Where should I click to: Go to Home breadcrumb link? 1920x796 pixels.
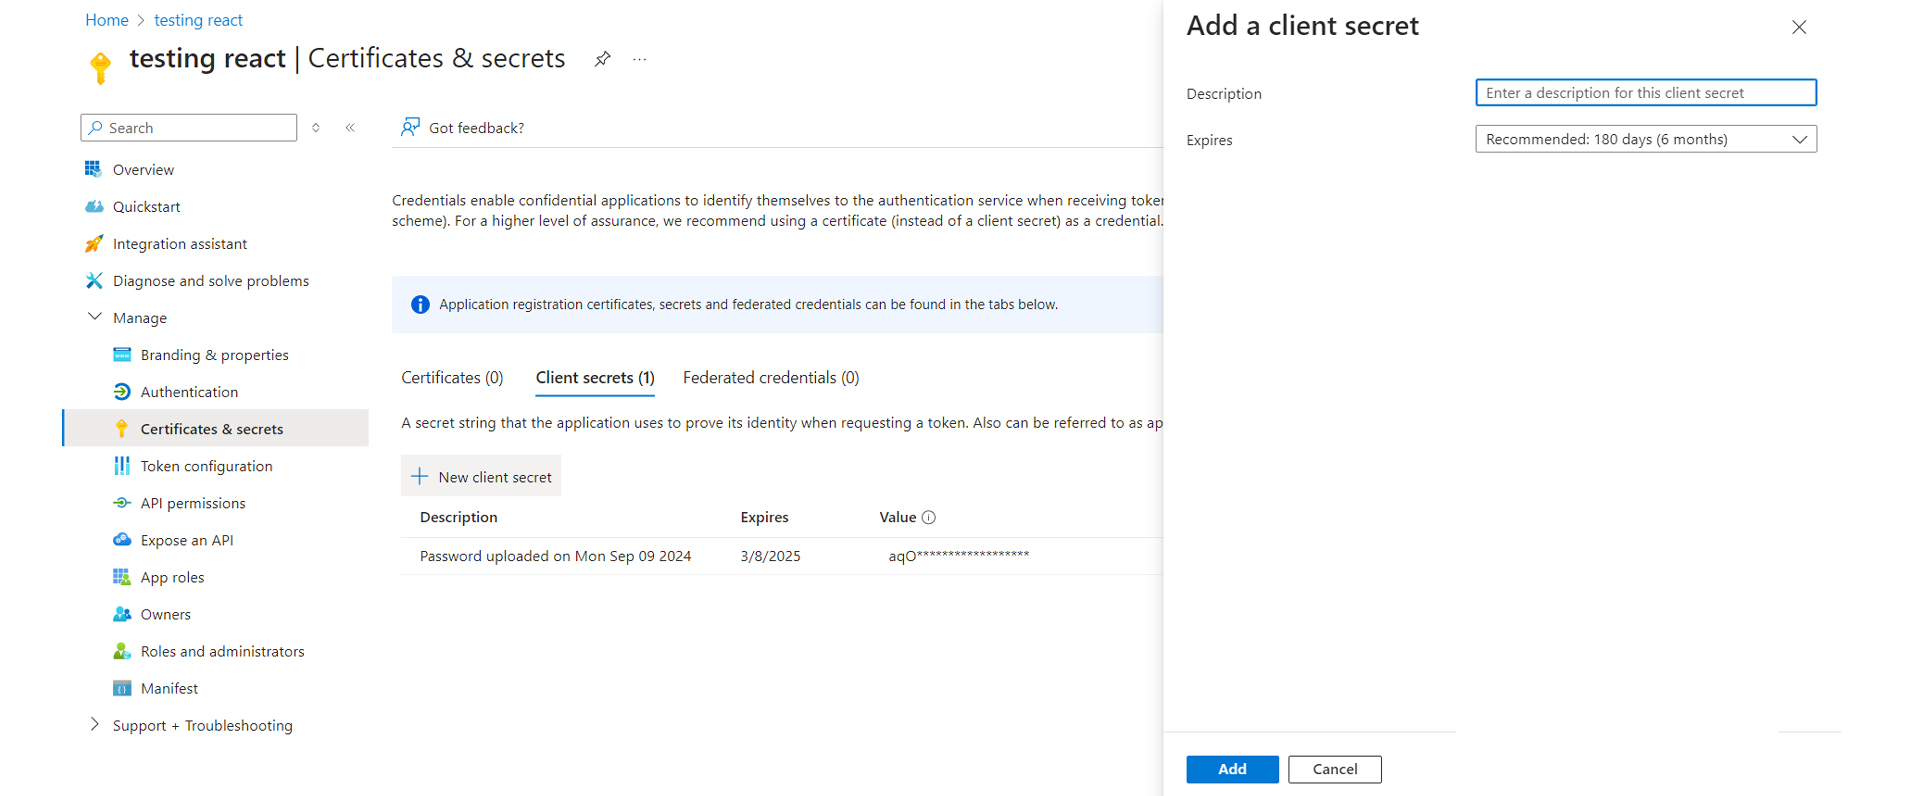point(107,20)
